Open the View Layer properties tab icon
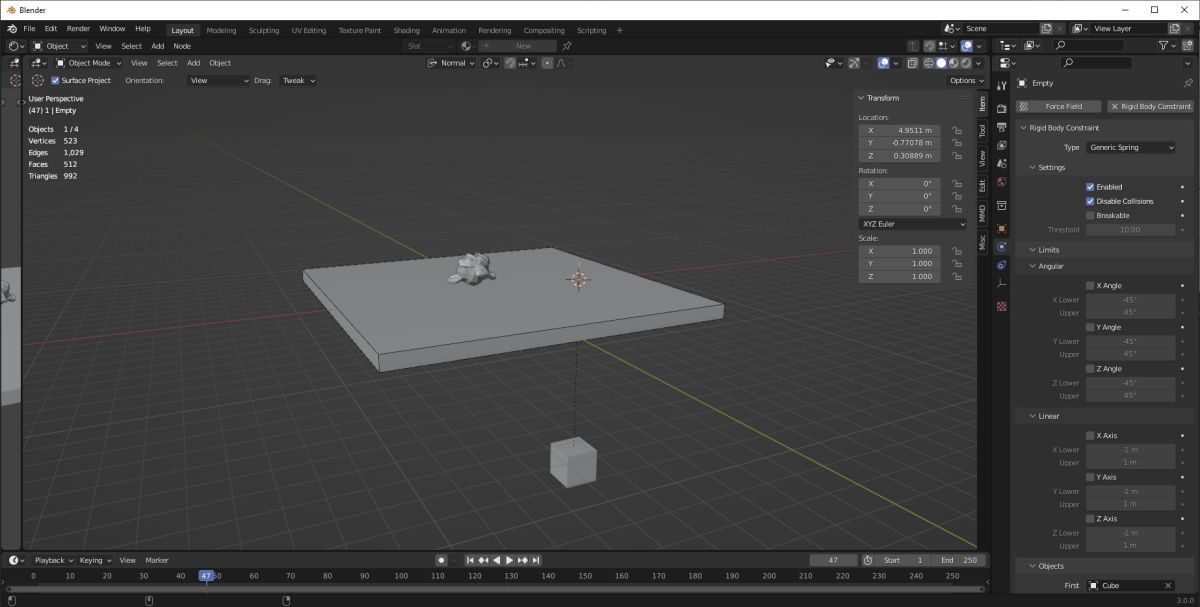This screenshot has height=607, width=1200. click(1001, 146)
